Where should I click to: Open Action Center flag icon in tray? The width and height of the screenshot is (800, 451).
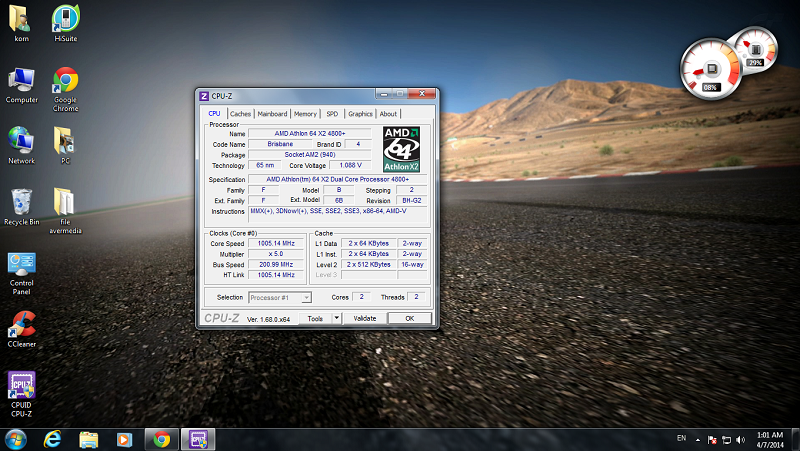(712, 439)
